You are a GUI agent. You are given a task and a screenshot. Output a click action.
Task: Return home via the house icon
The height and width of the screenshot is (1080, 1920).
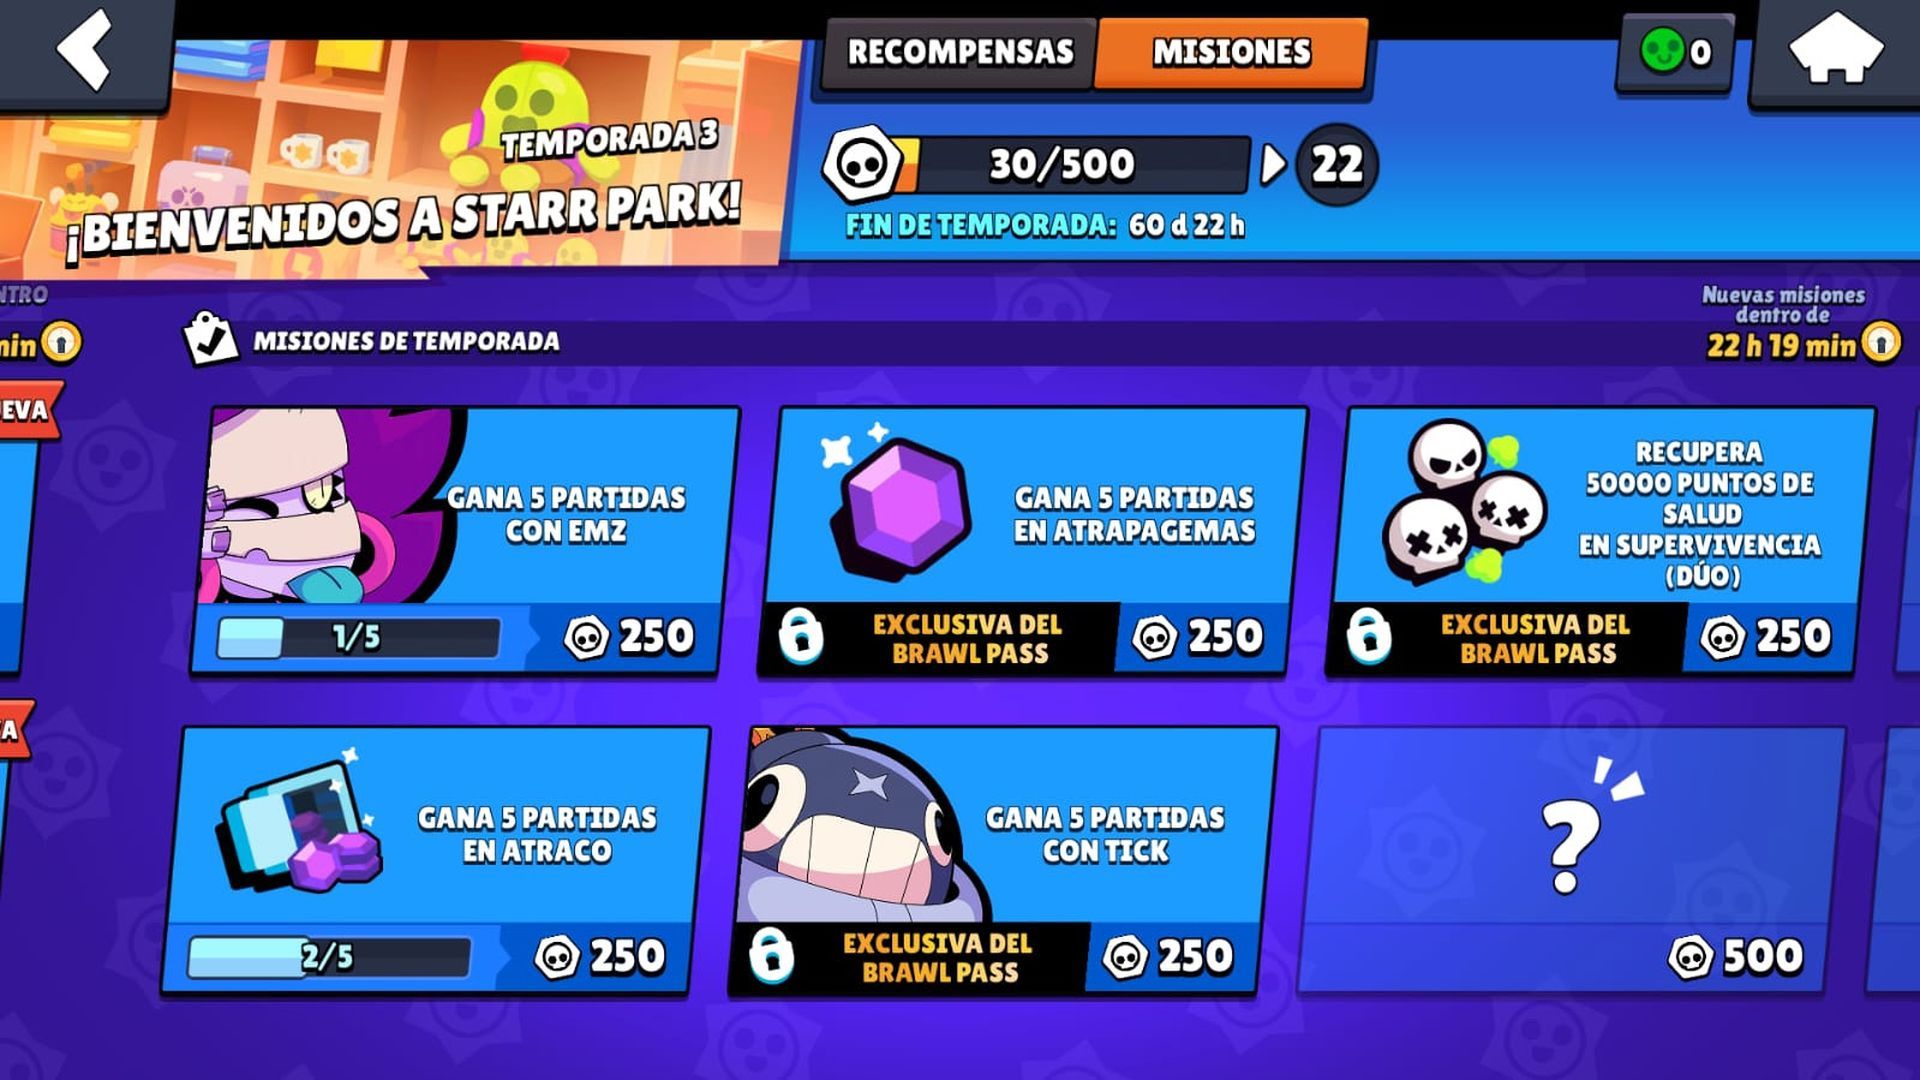click(1835, 50)
